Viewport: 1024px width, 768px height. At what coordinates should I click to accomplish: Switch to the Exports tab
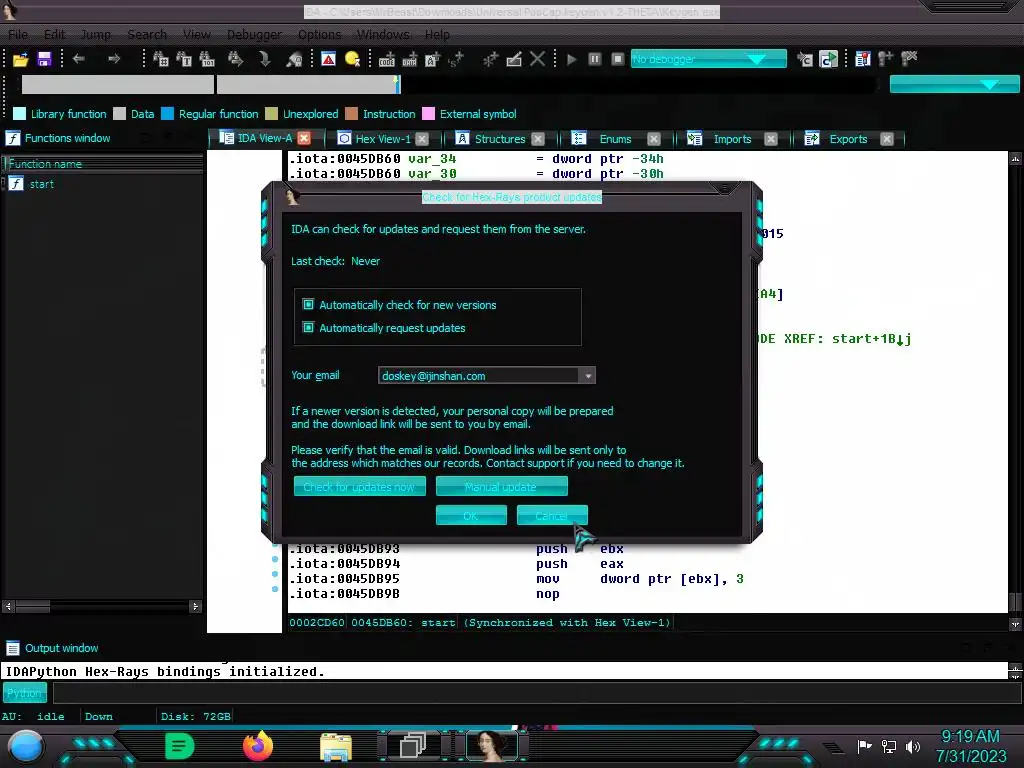[848, 139]
